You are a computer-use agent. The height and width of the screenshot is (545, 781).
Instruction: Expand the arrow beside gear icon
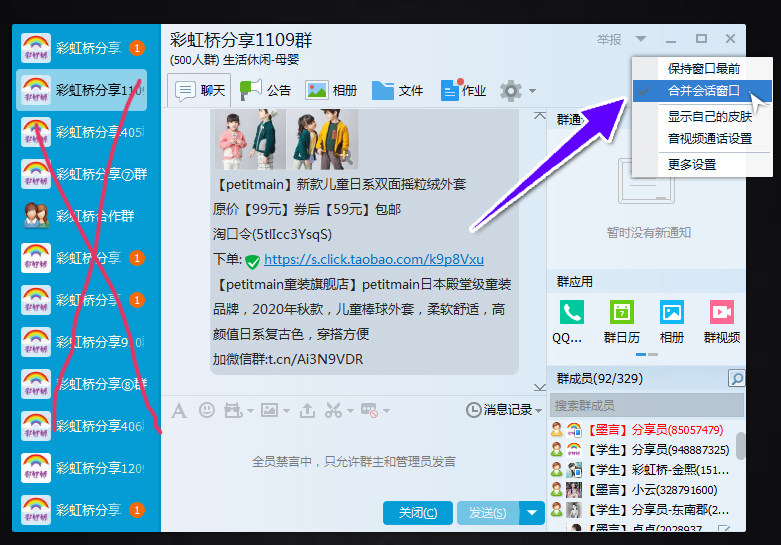point(532,91)
